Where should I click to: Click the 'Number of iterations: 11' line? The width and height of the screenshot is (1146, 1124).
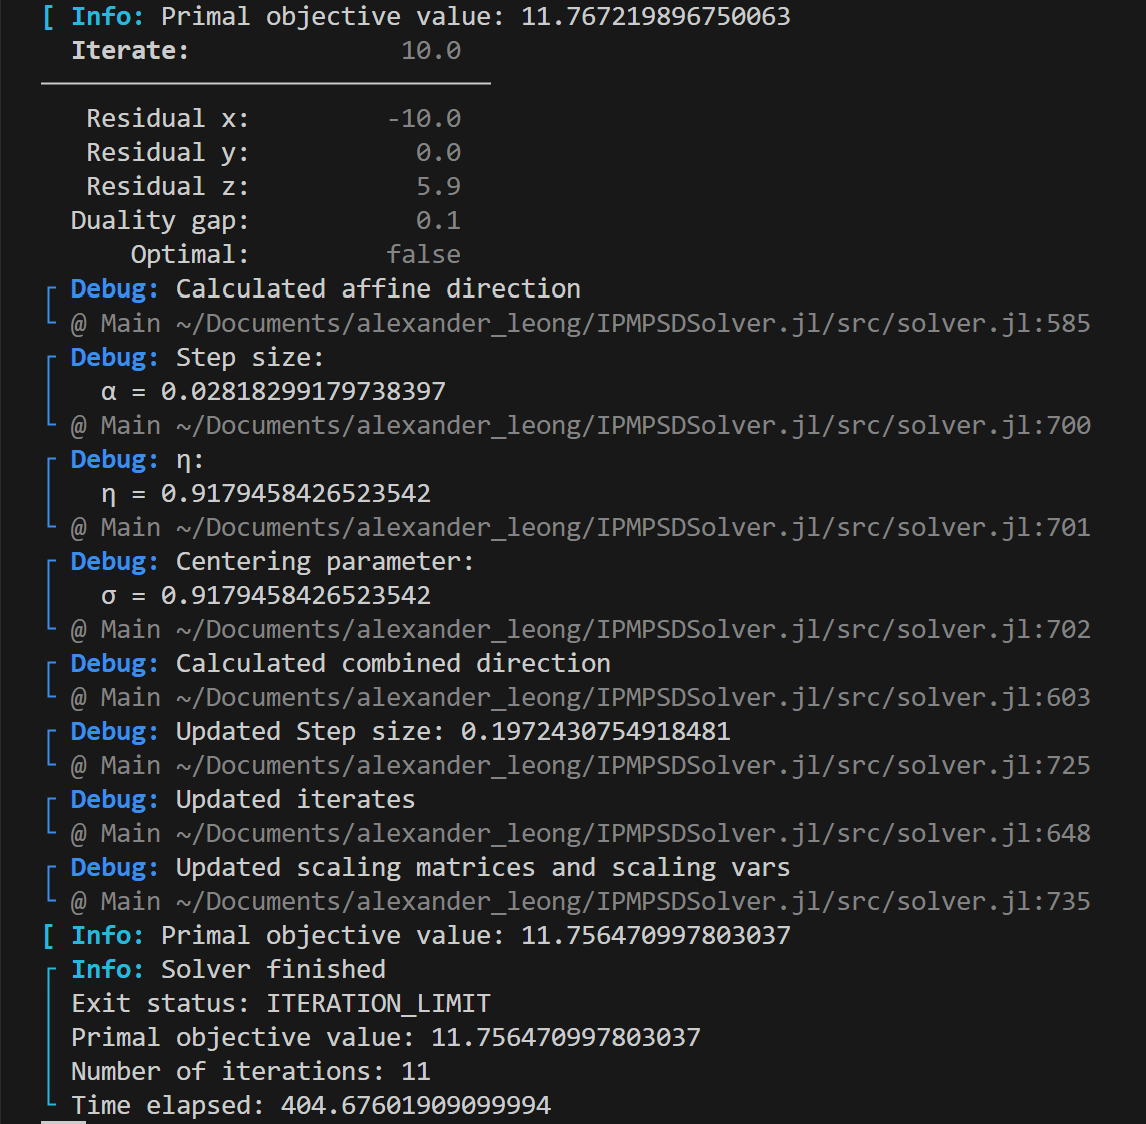[x=251, y=1071]
